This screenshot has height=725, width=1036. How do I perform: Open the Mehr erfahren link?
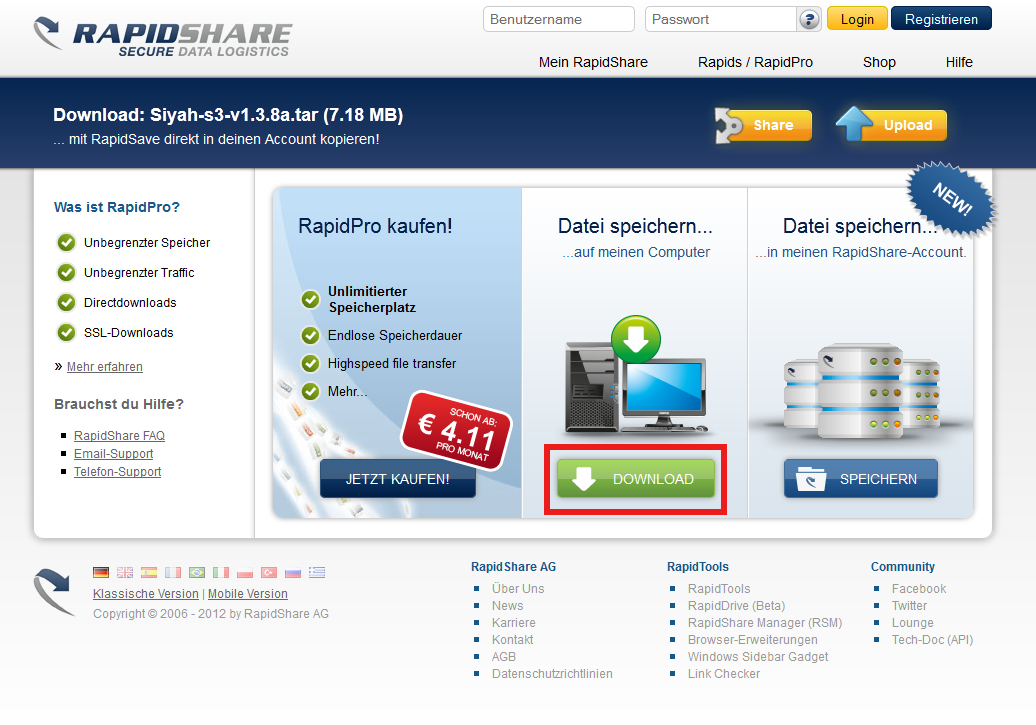[x=104, y=367]
